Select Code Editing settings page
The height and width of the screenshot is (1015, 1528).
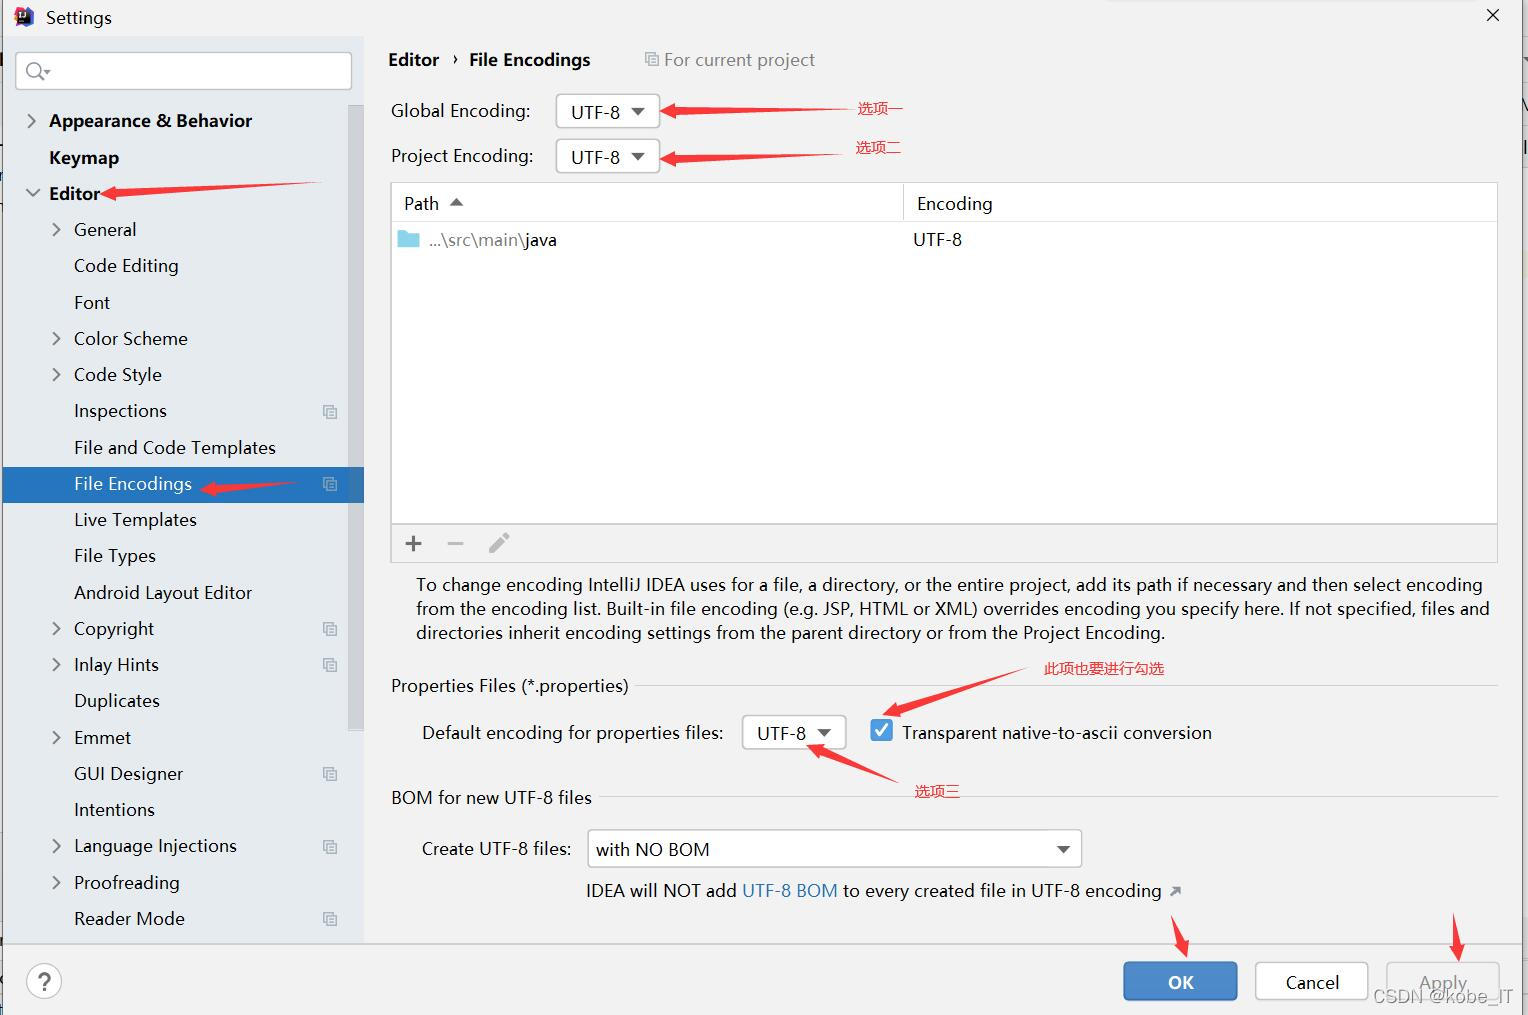click(x=126, y=265)
